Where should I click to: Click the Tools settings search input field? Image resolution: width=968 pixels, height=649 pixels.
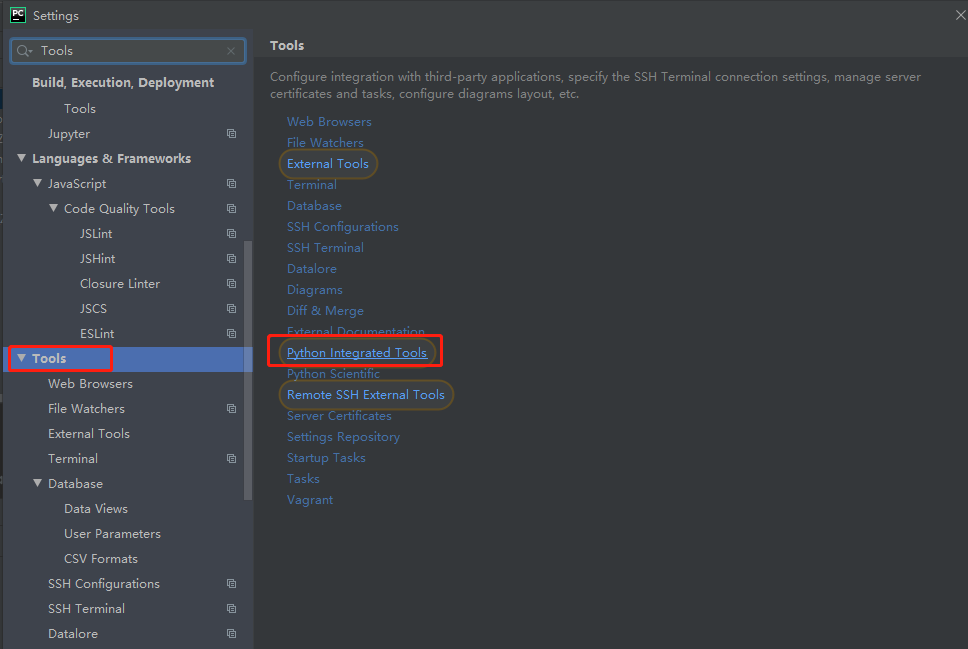(128, 51)
